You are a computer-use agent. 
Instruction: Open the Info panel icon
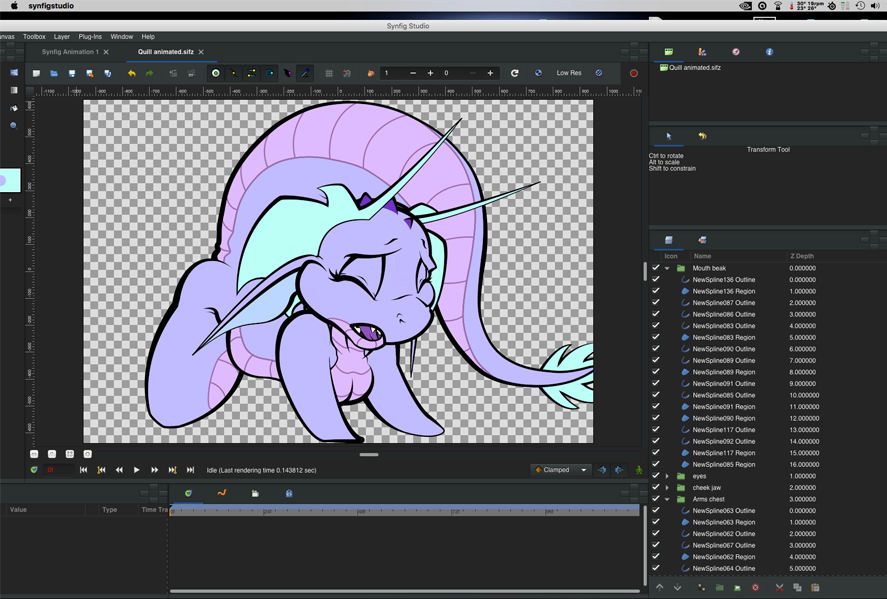point(769,52)
